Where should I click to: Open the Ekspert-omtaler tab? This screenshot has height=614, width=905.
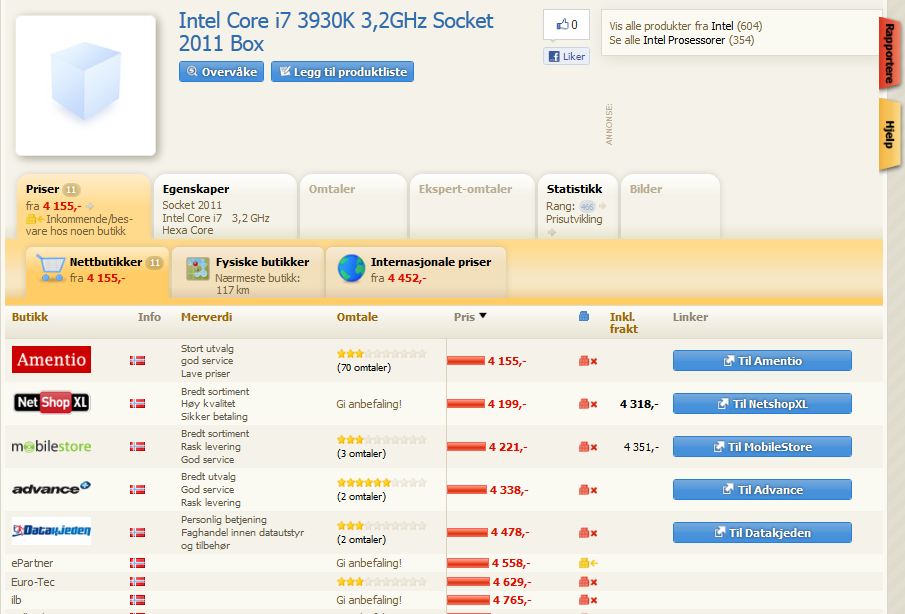472,207
